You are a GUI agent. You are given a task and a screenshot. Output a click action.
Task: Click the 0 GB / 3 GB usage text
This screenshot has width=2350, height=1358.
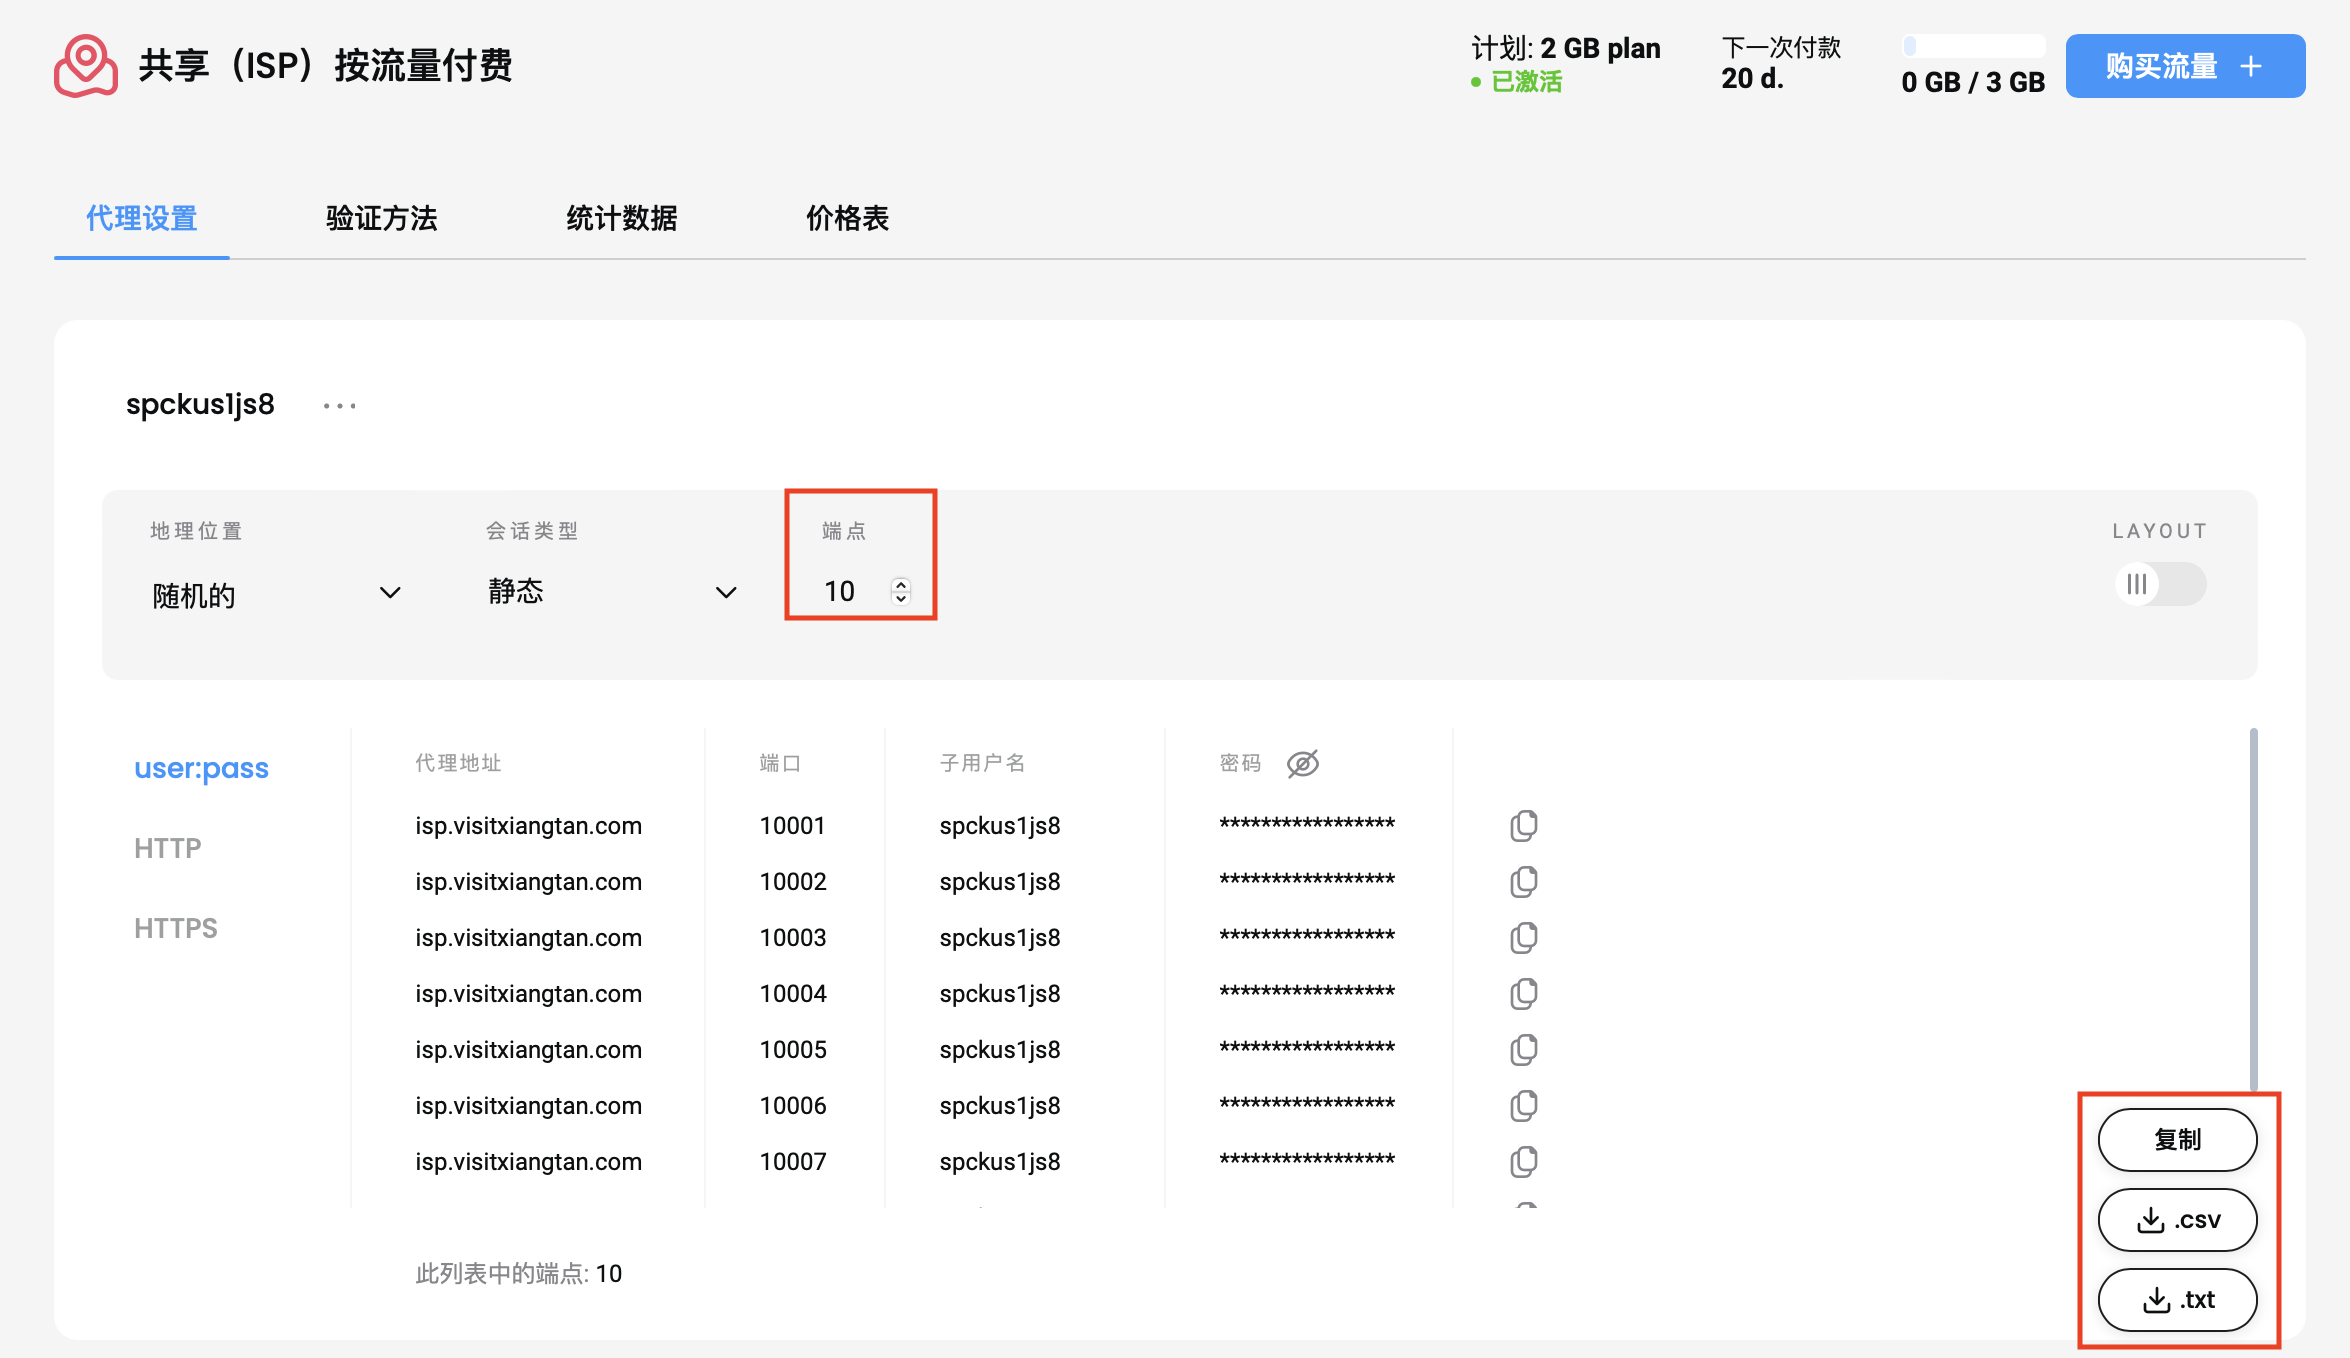[1973, 82]
